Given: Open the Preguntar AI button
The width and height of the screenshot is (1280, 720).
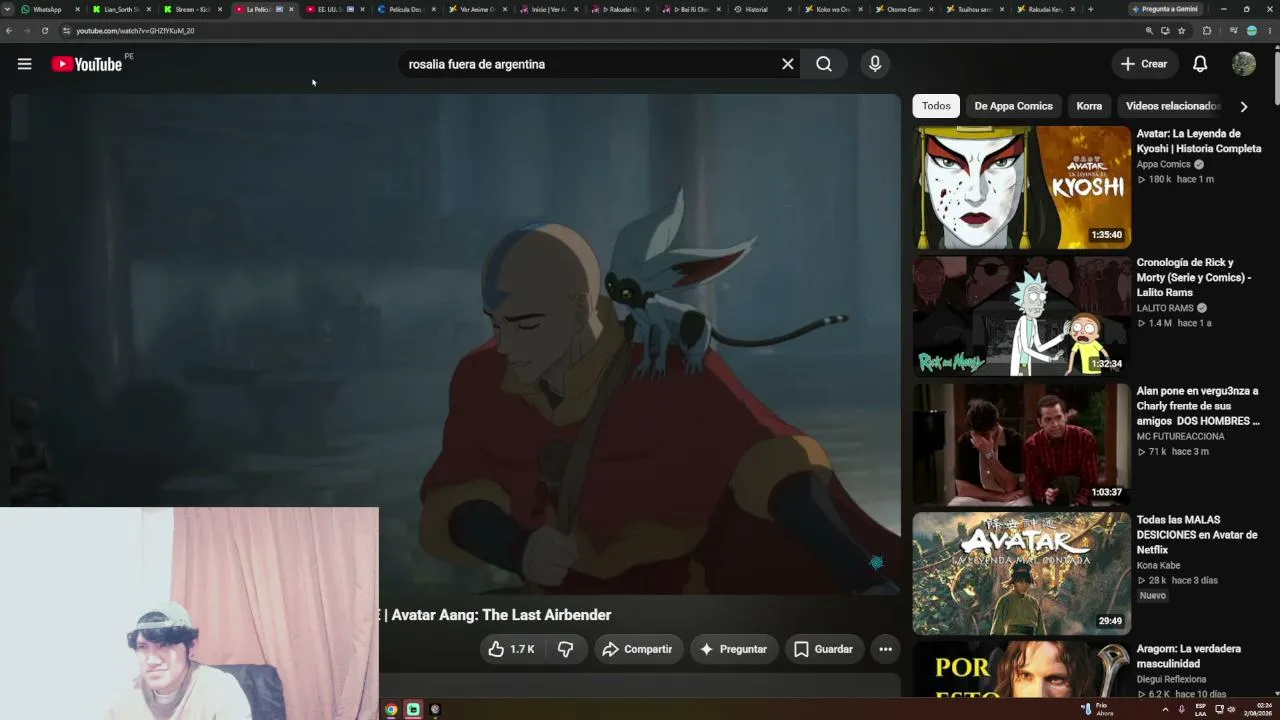Looking at the screenshot, I should [733, 649].
